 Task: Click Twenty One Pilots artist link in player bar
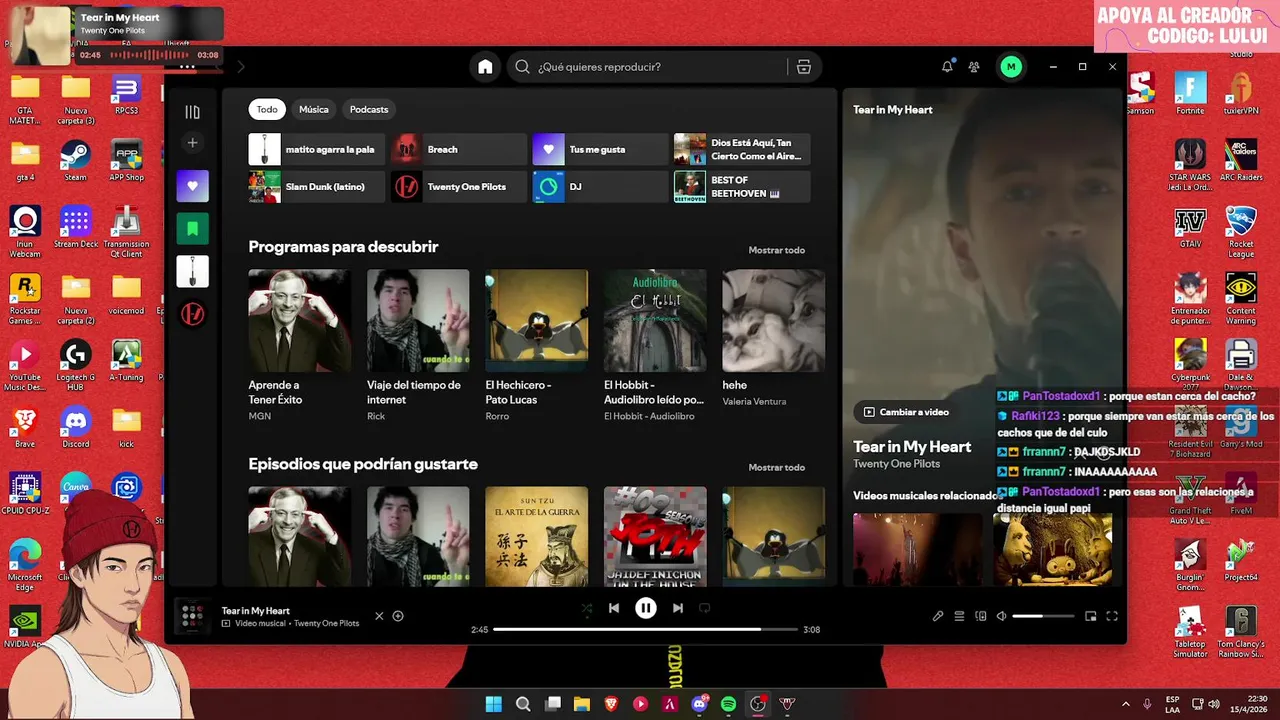(x=326, y=624)
